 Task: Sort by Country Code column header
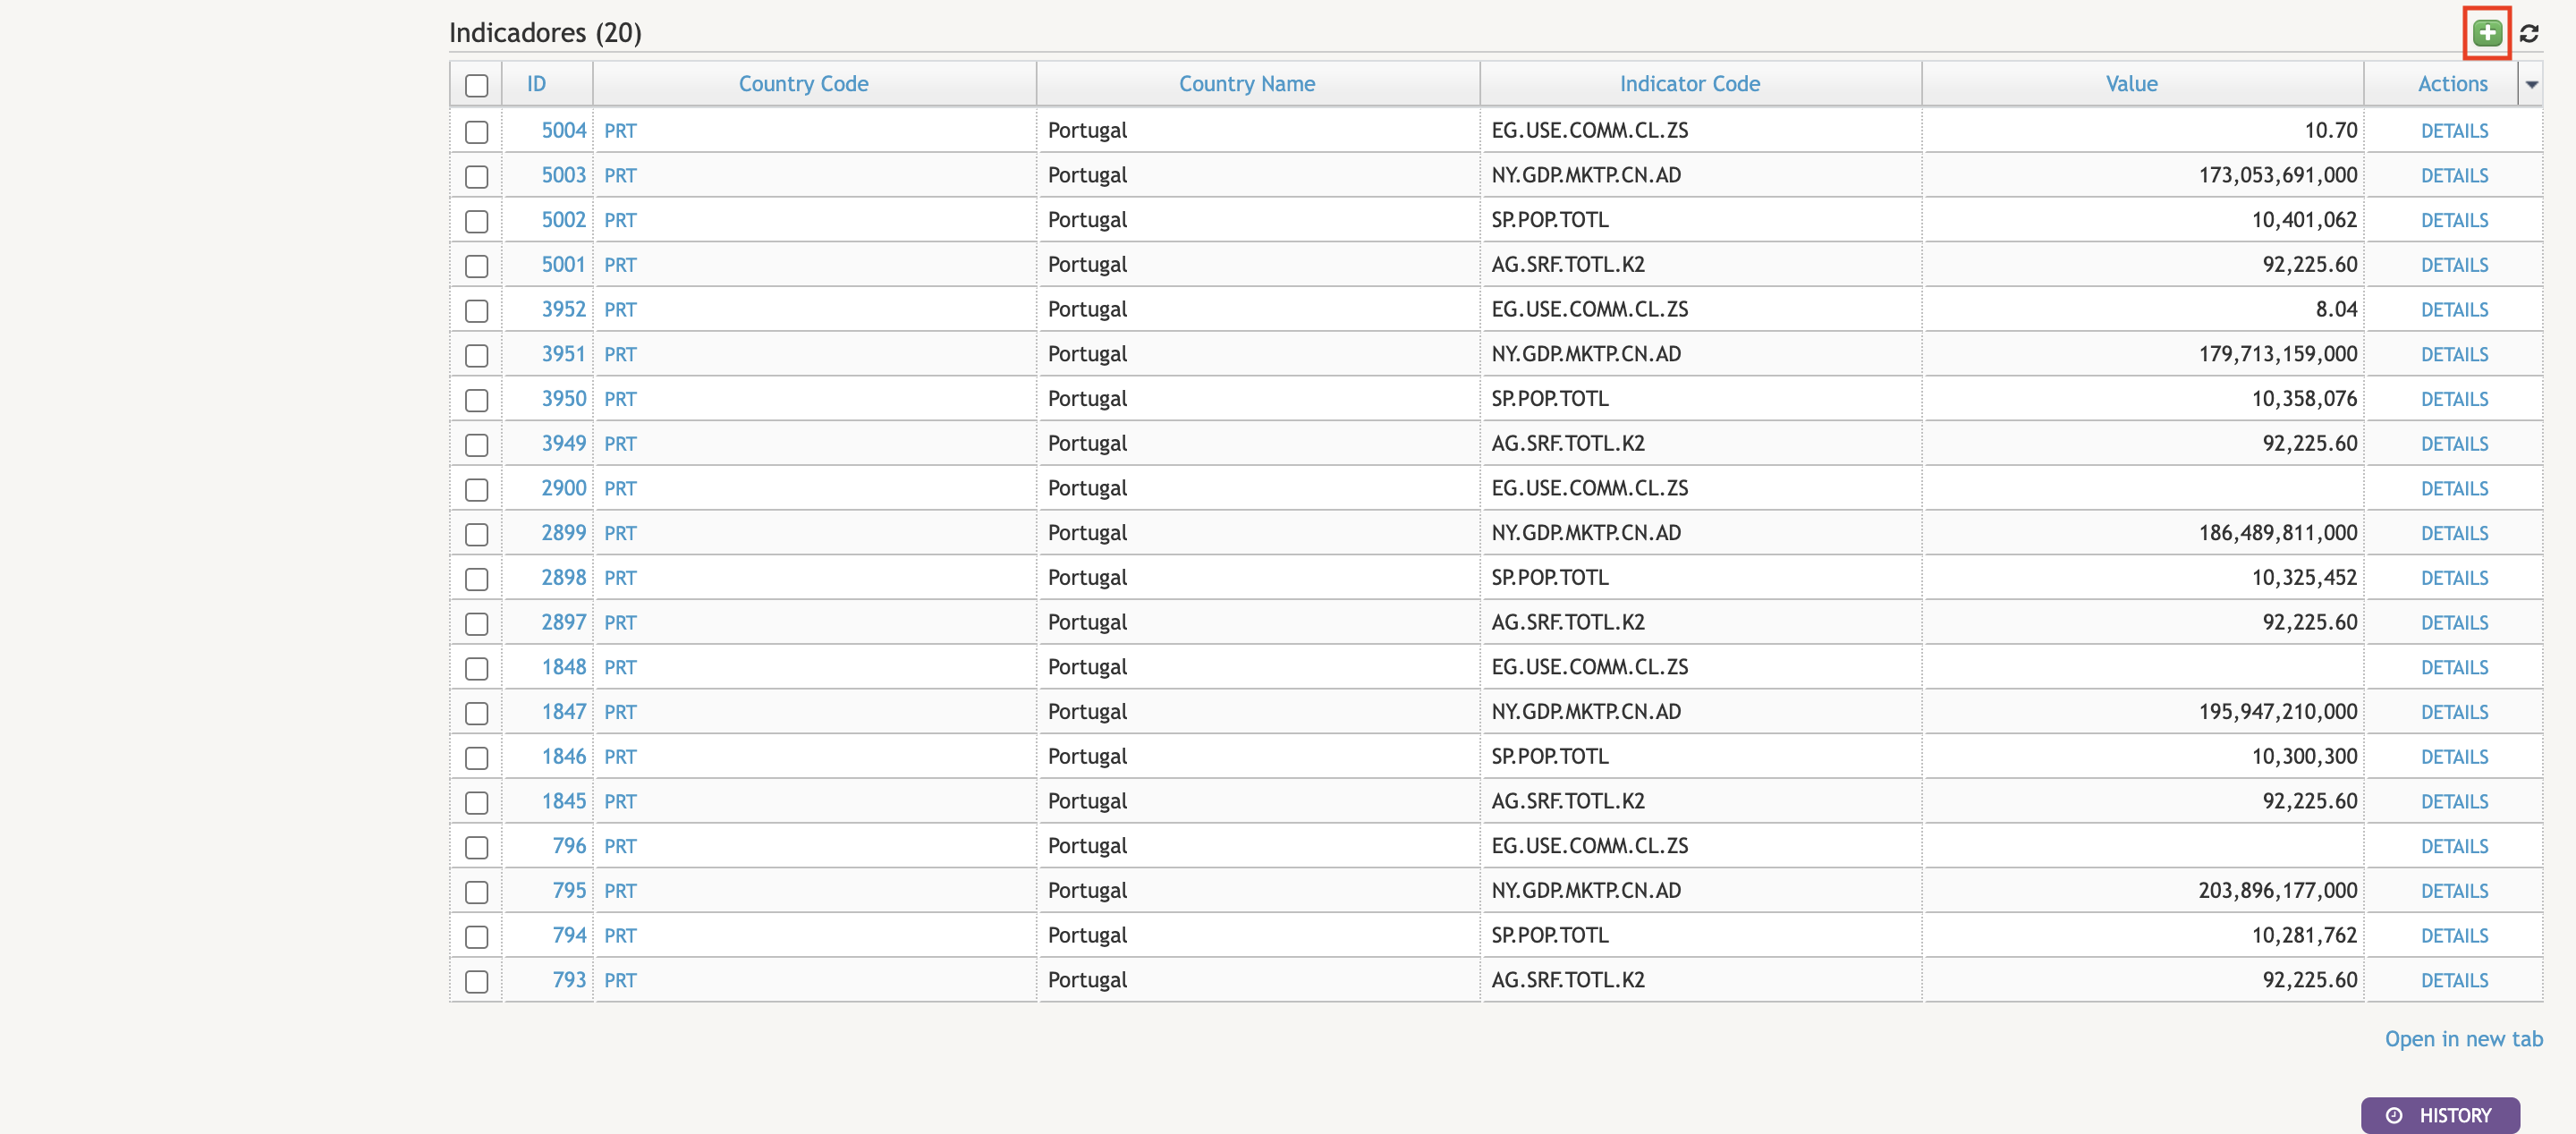tap(803, 84)
